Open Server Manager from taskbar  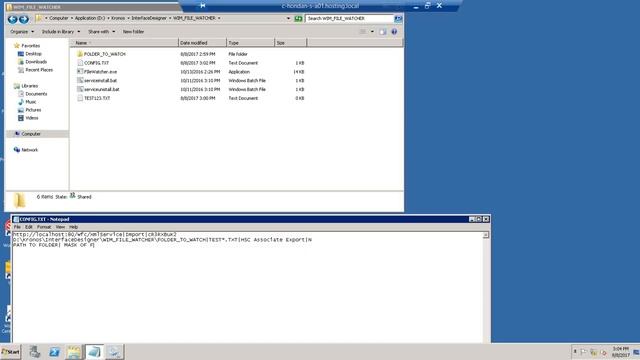coord(34,351)
